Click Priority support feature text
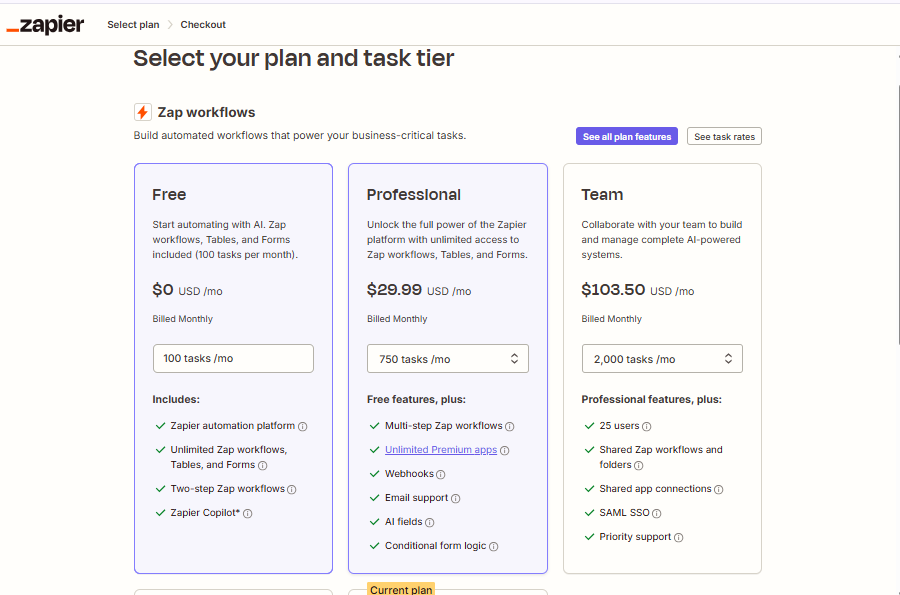The image size is (900, 595). pyautogui.click(x=635, y=537)
